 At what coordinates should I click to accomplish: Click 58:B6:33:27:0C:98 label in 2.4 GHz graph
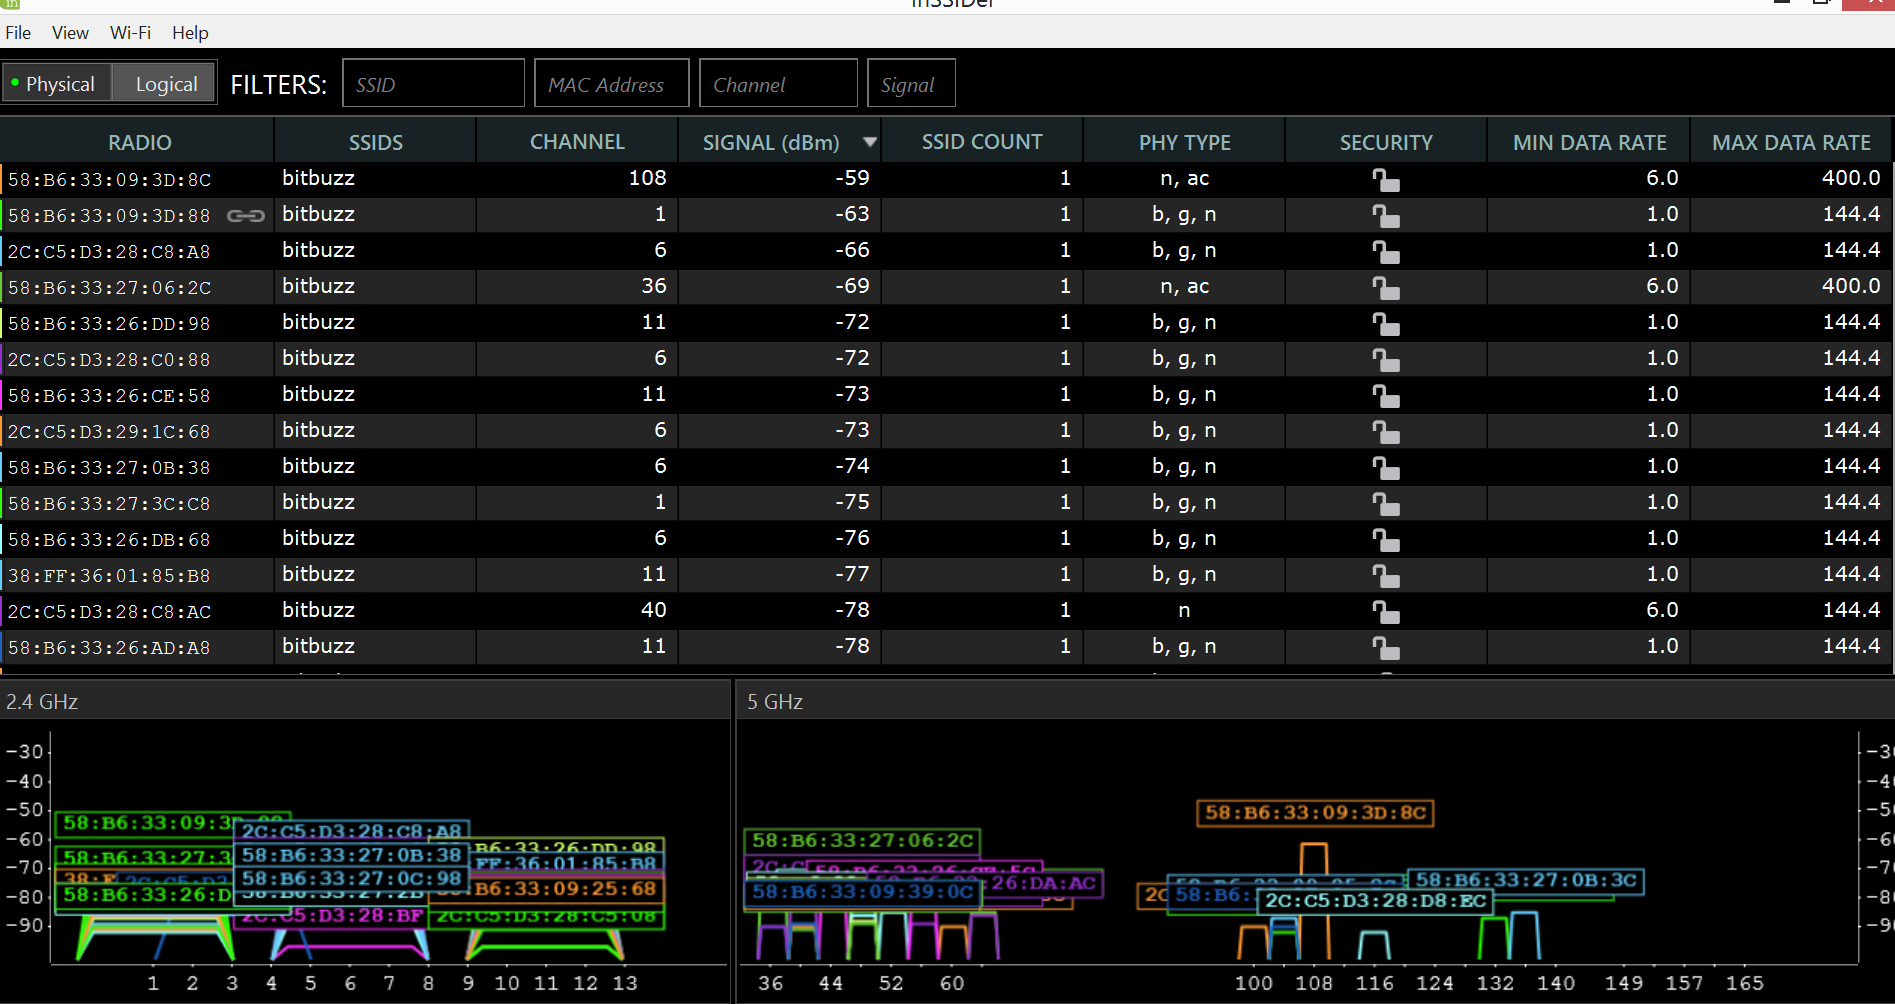(352, 880)
